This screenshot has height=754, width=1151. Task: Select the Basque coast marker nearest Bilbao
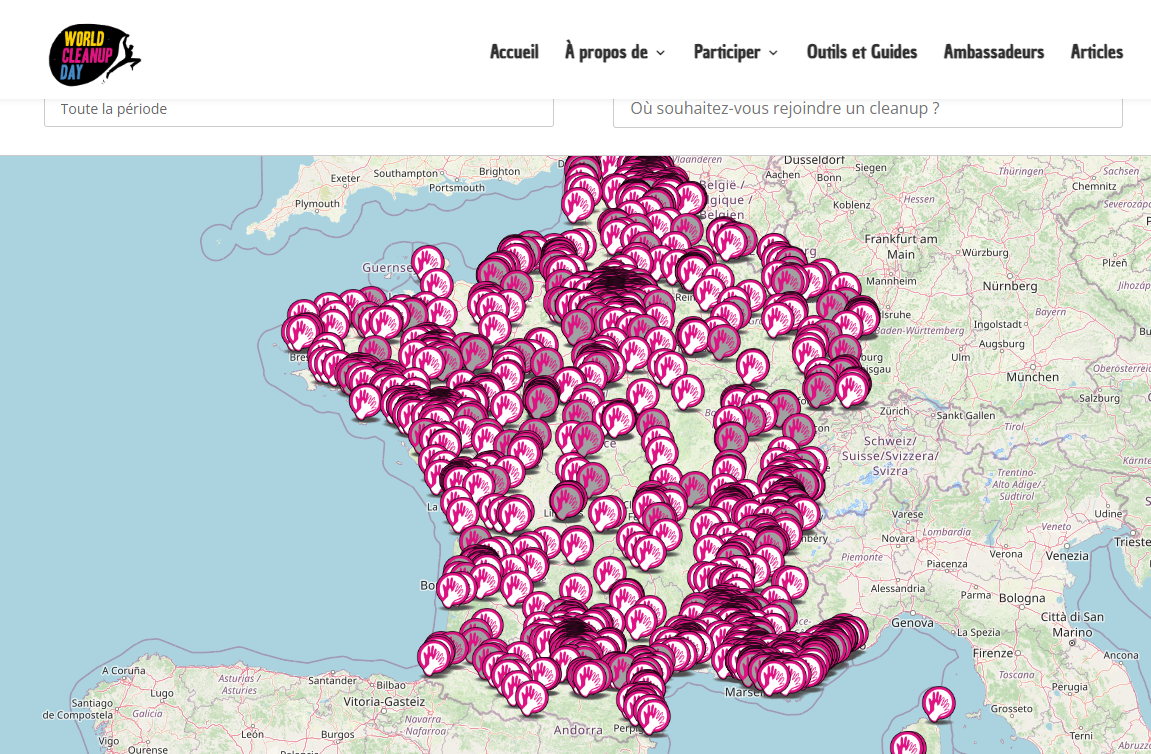point(435,657)
